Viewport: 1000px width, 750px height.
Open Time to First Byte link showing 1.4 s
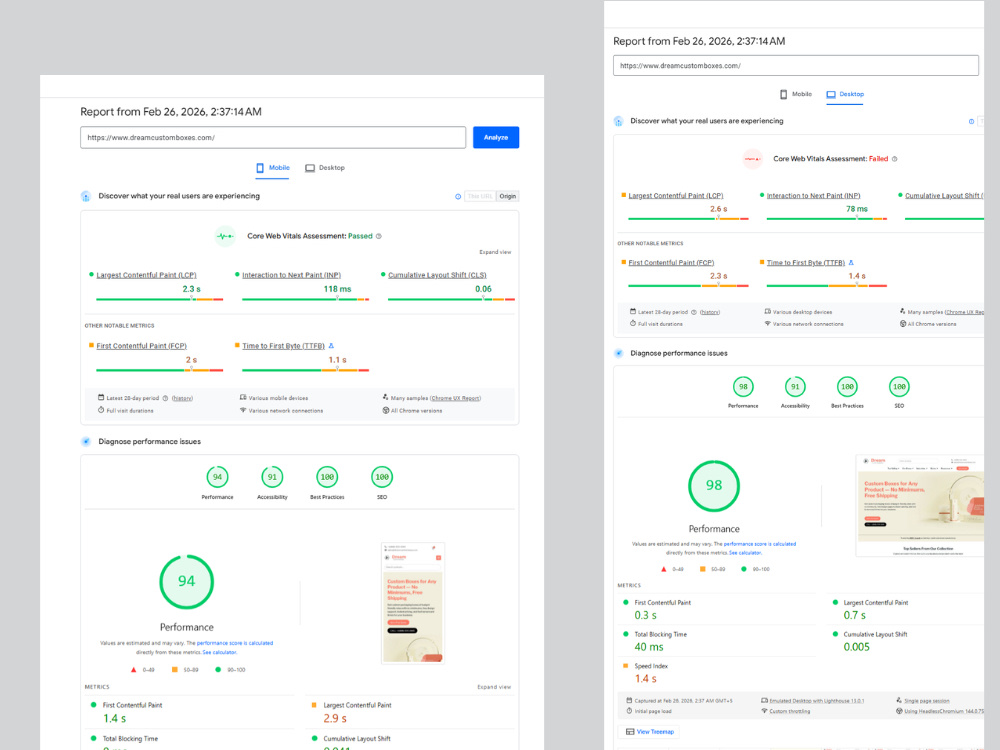coord(805,262)
